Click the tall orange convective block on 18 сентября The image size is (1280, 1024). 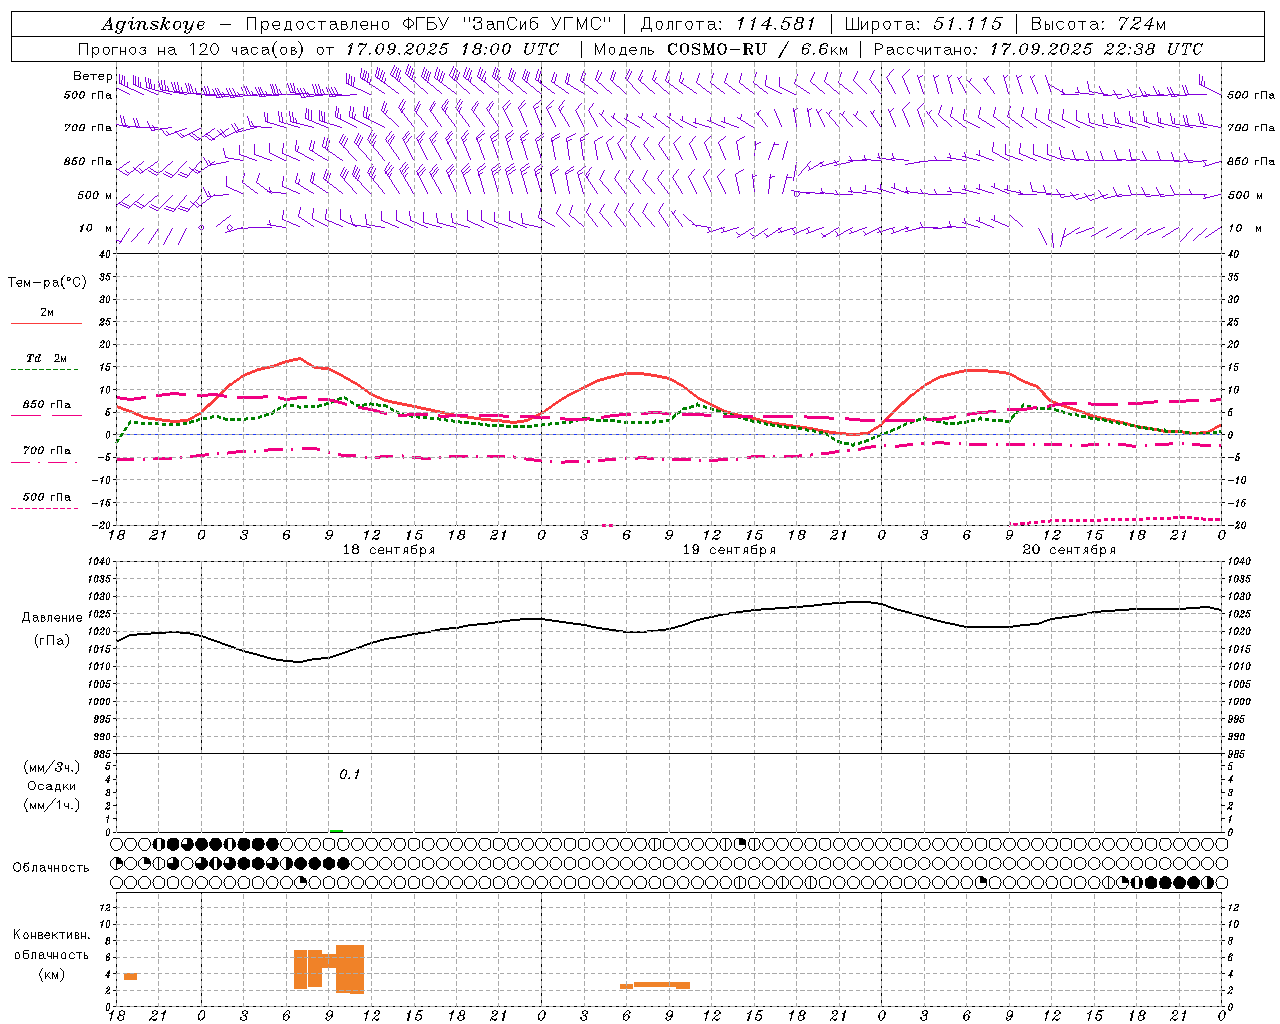click(350, 969)
